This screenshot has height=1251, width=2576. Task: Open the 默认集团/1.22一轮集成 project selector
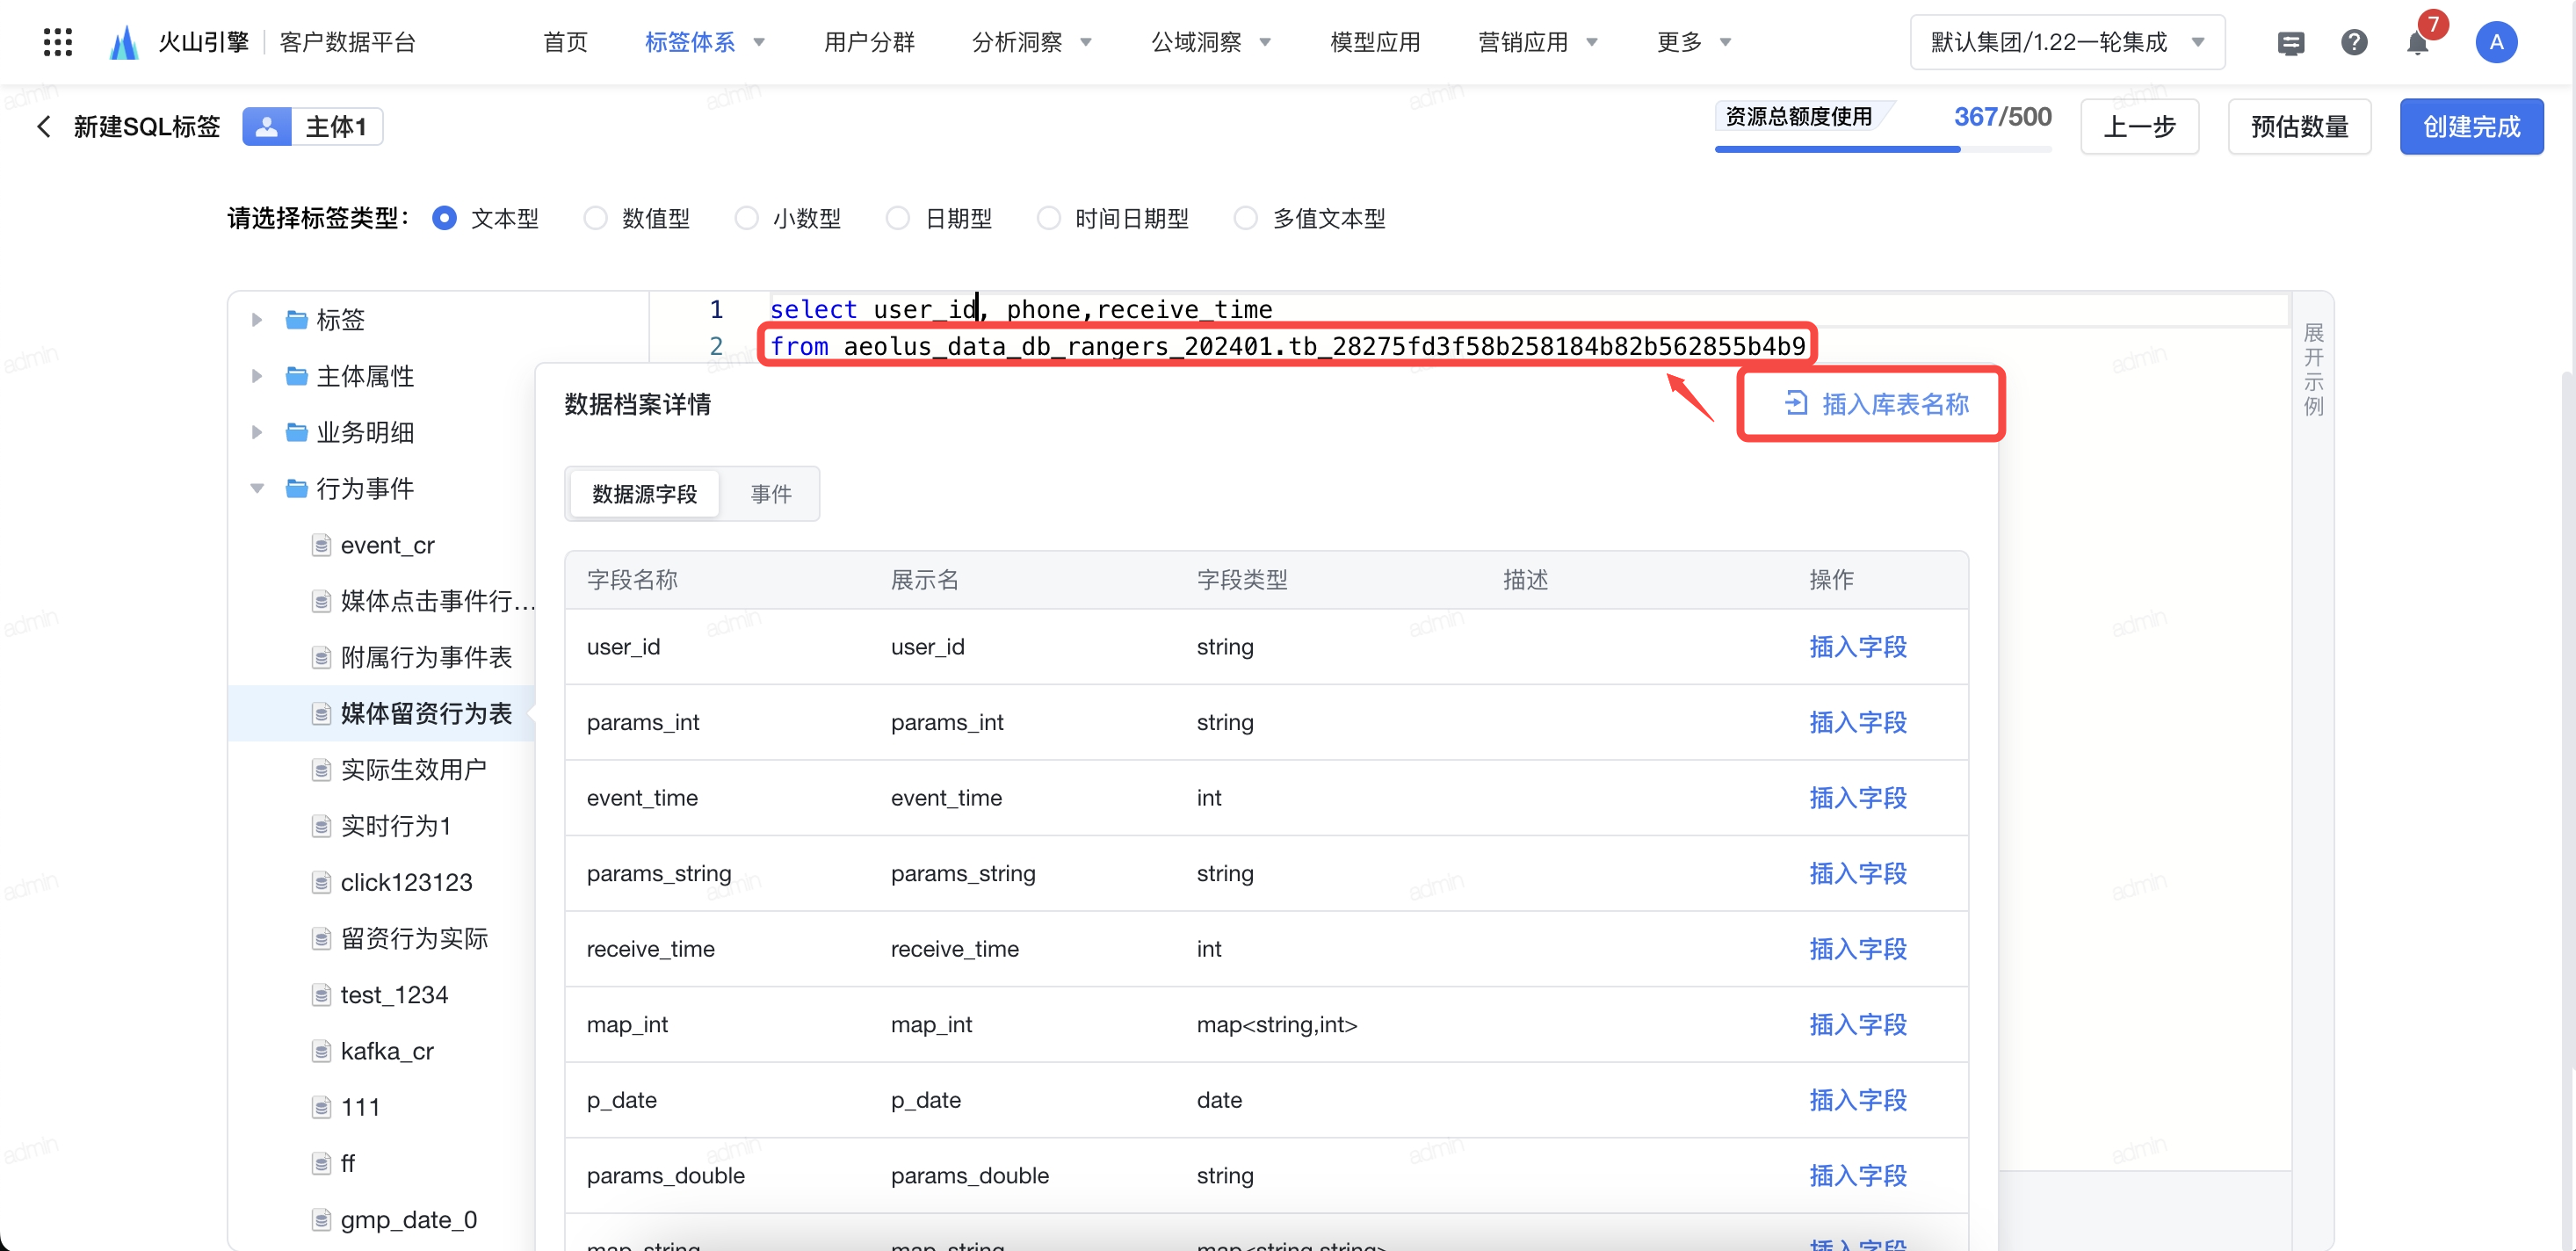click(x=2067, y=42)
